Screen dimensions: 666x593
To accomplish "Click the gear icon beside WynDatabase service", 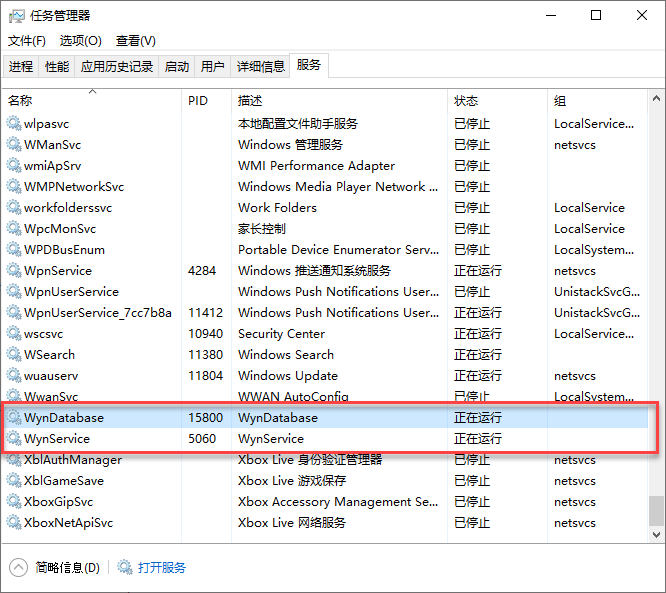I will [x=14, y=418].
